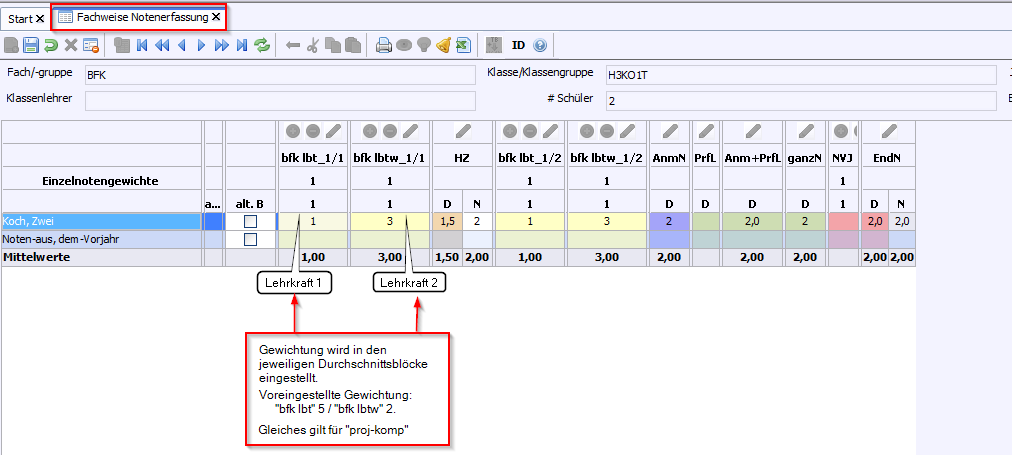Click pencil icon above EndN column
Image resolution: width=1012 pixels, height=455 pixels.
[888, 131]
